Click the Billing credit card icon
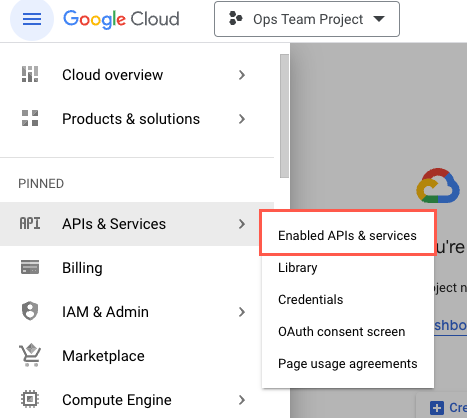467x418 pixels. (30, 267)
